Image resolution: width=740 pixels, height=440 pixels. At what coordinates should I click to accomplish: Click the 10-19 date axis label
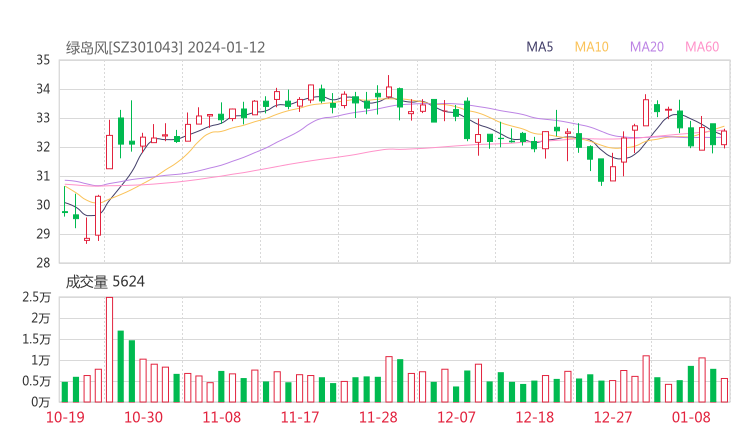tap(65, 417)
